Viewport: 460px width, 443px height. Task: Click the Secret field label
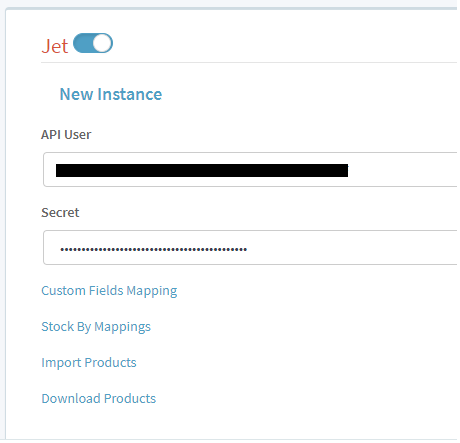[x=60, y=213]
